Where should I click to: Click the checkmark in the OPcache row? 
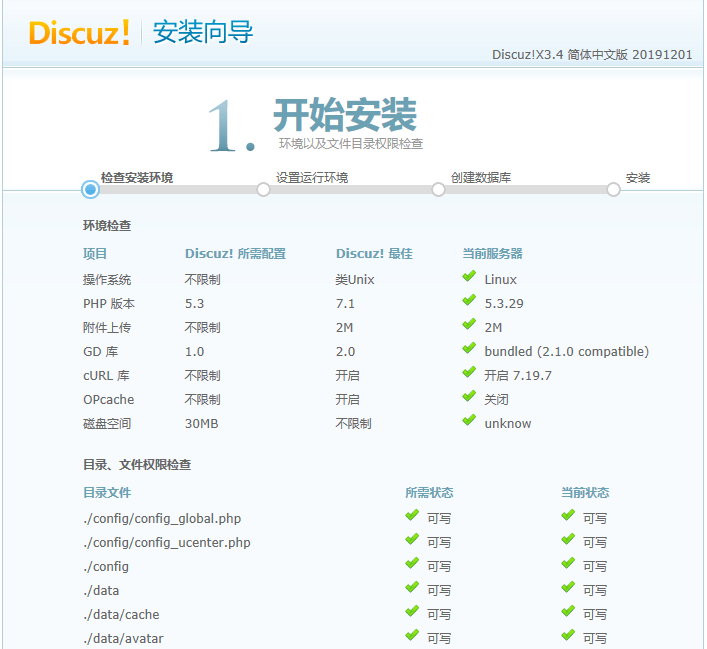point(469,396)
